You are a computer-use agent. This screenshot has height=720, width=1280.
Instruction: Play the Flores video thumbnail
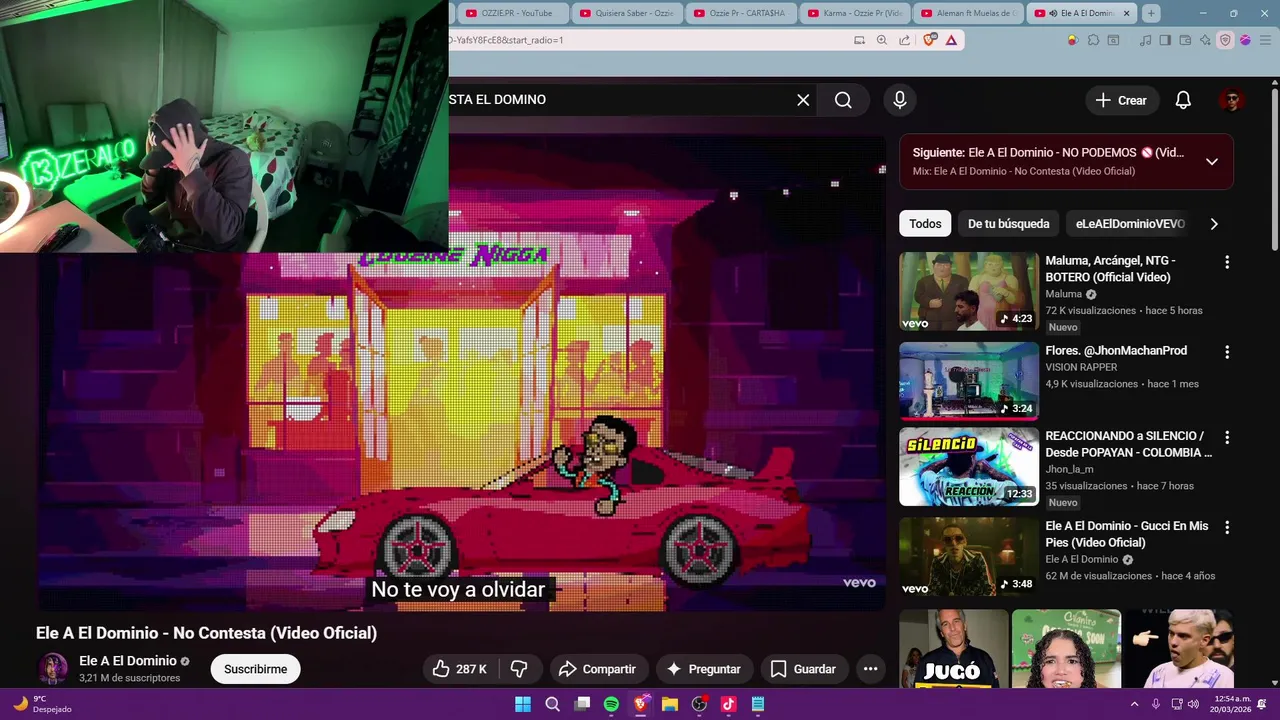[x=969, y=381]
